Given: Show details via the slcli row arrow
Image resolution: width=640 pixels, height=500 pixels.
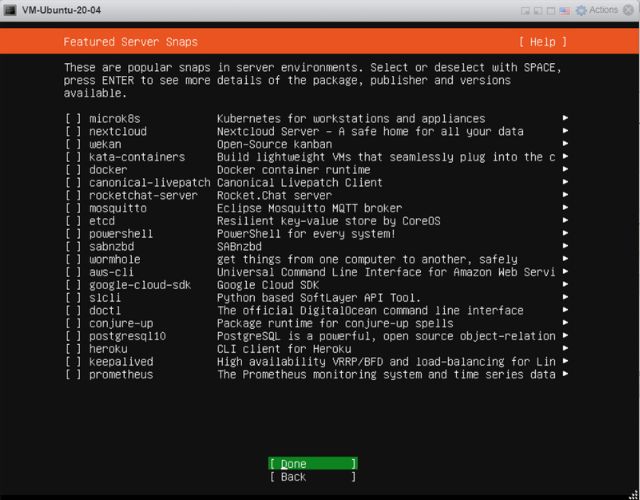Looking at the screenshot, I should pos(565,297).
